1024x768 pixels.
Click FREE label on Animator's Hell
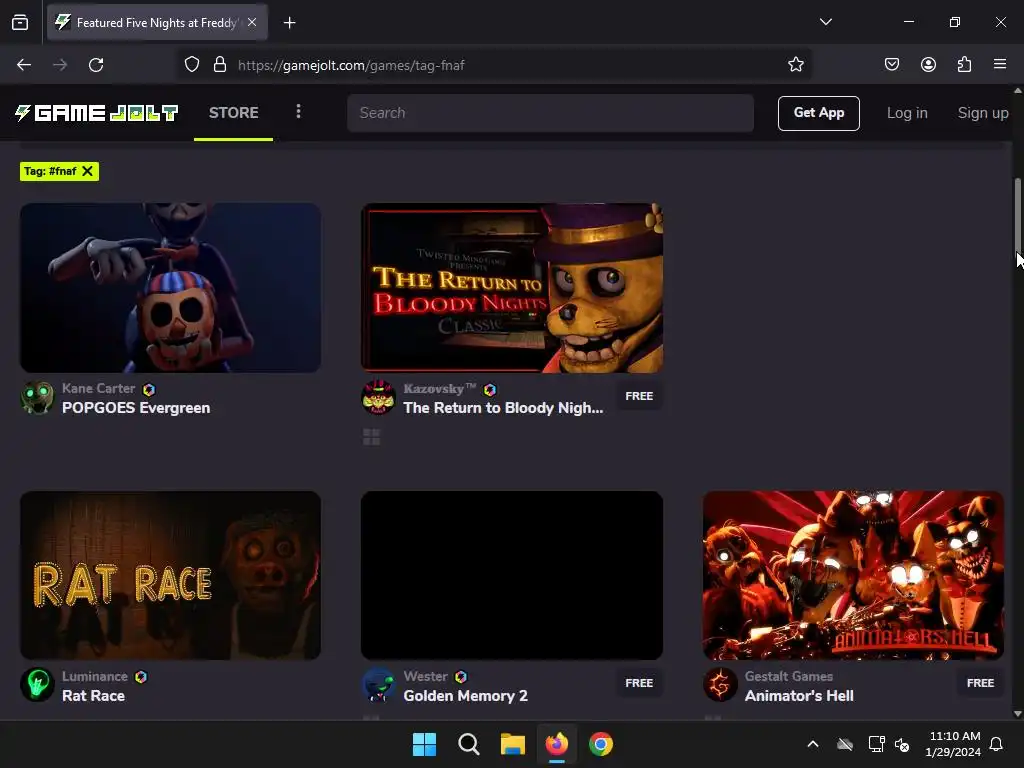[980, 683]
